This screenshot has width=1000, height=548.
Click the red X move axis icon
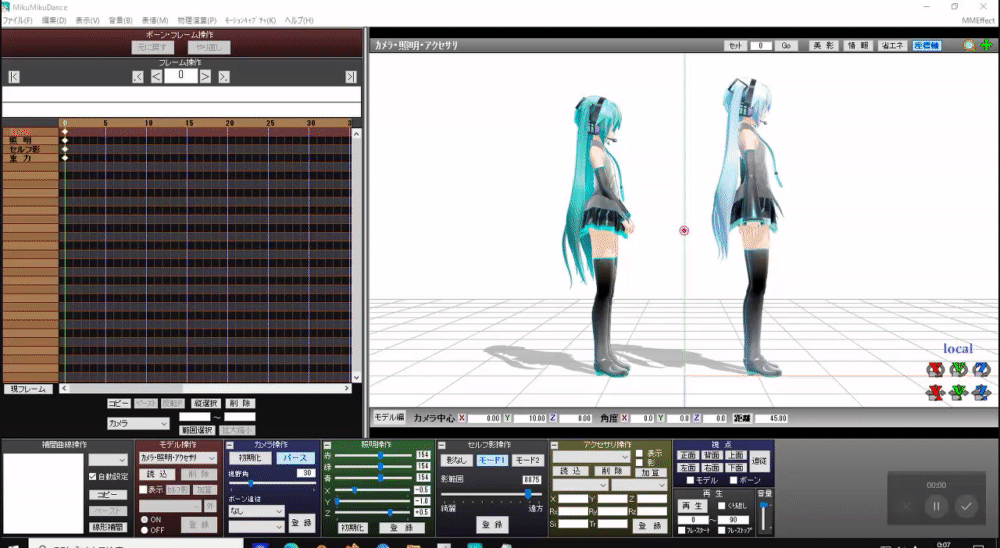click(x=936, y=392)
